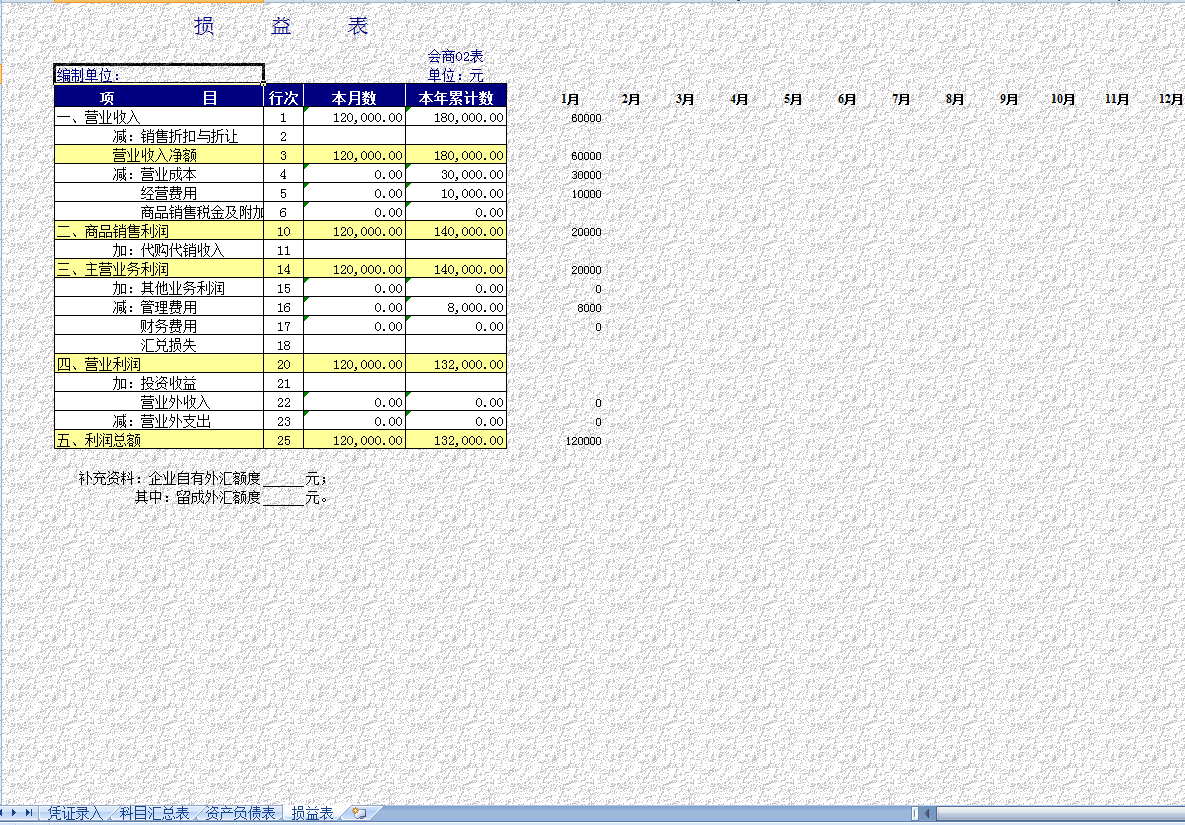The height and width of the screenshot is (825, 1185).
Task: Select the 行次 header cell
Action: (283, 97)
